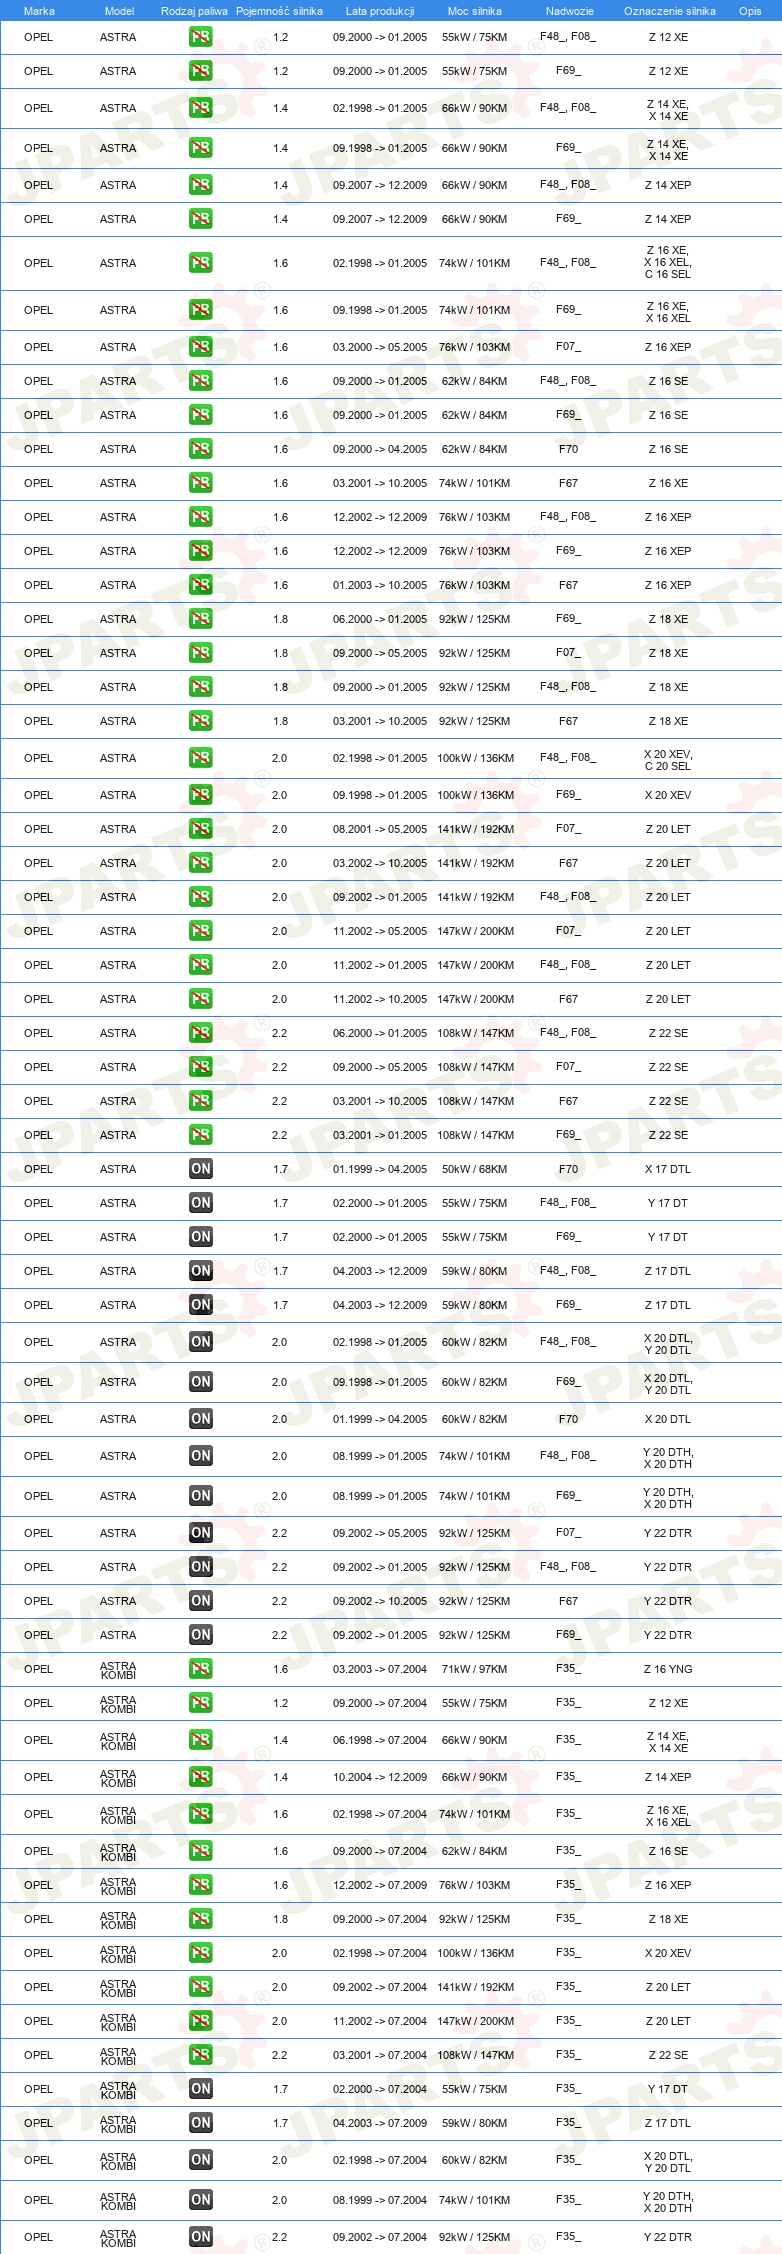Click petrol icon in Astra 1.2 F69_ row
The image size is (782, 2254).
201,71
